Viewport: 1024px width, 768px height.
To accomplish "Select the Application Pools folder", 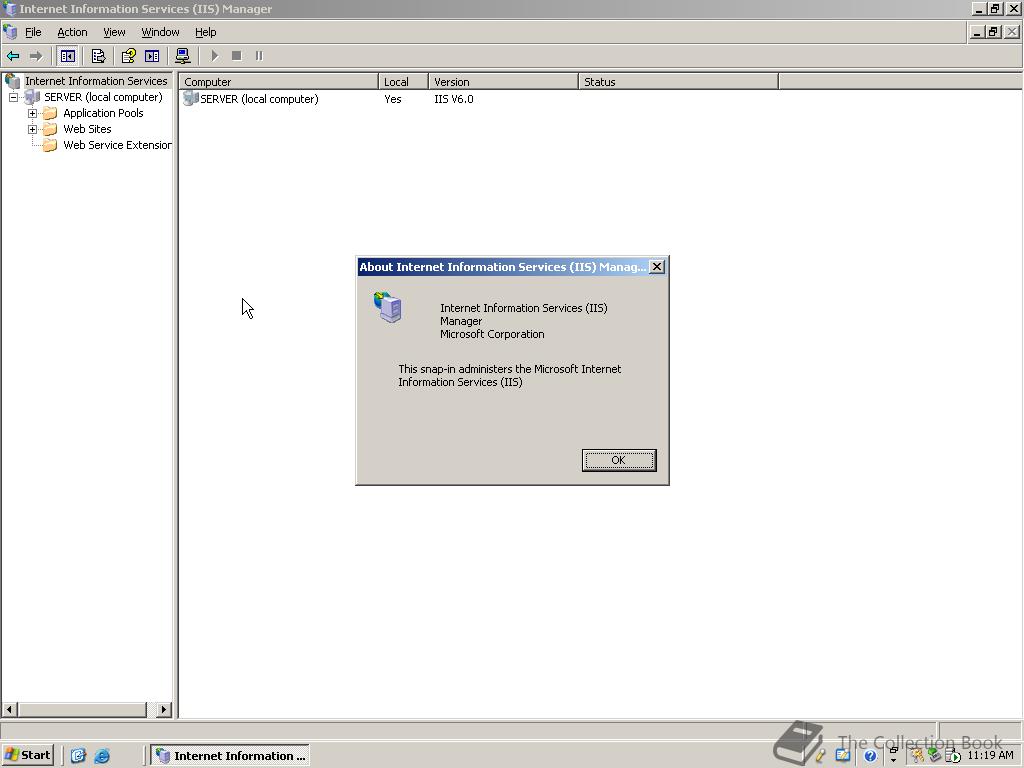I will click(103, 113).
